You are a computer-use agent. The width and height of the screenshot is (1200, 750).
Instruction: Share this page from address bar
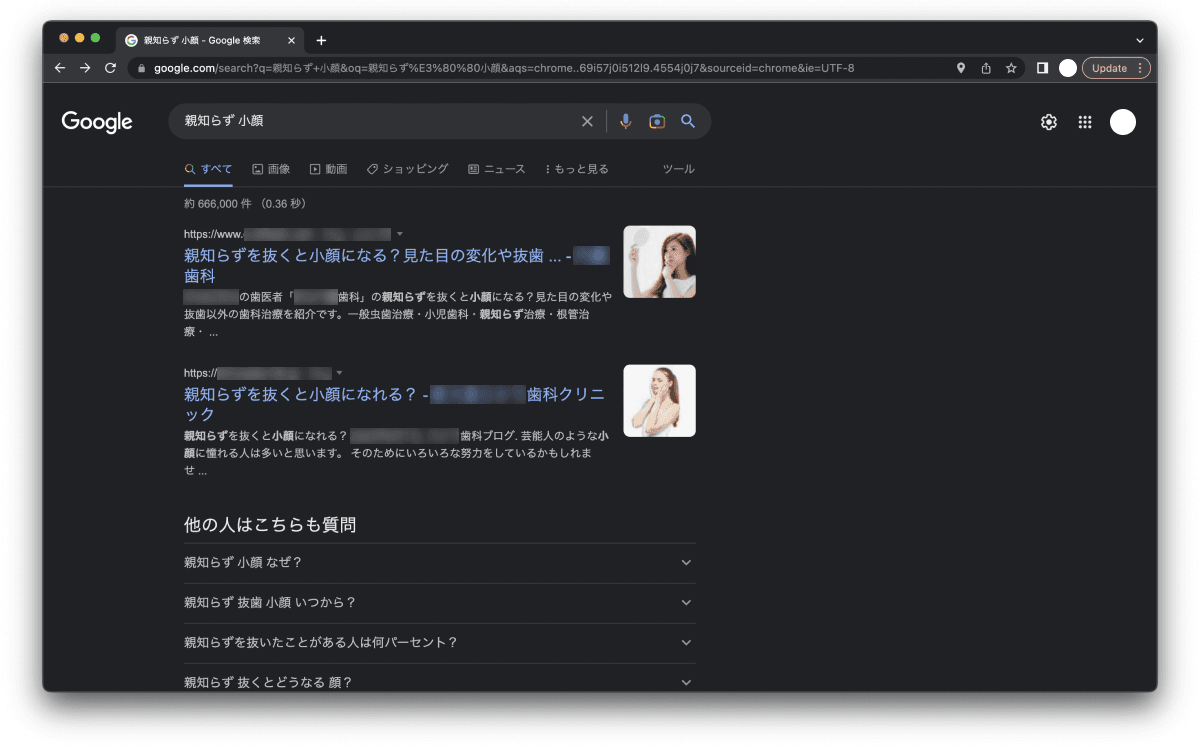(986, 68)
